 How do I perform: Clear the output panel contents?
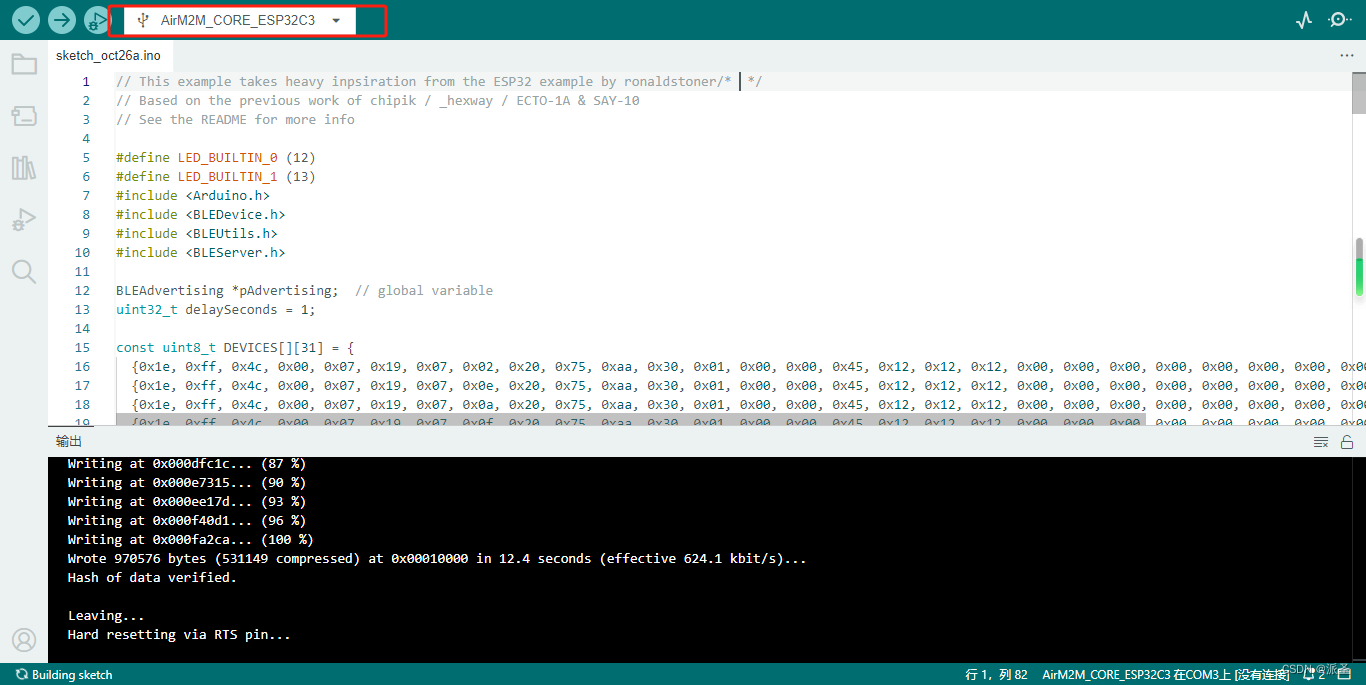[1321, 442]
